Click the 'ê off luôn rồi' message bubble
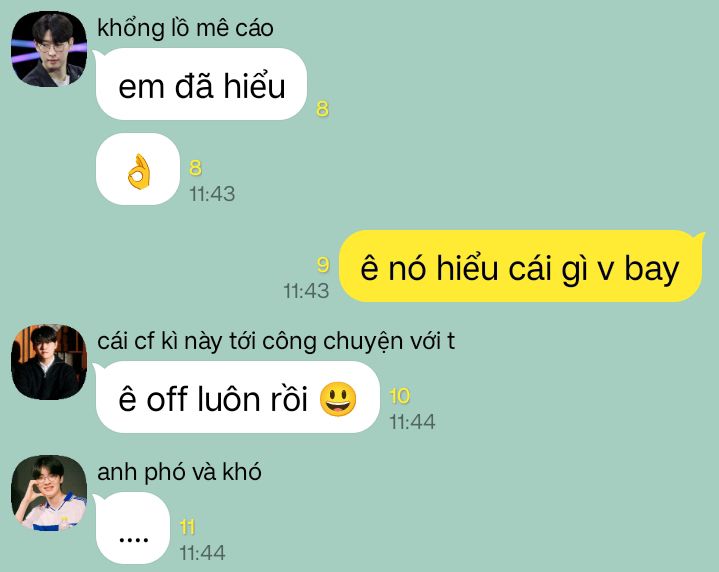The width and height of the screenshot is (719, 572). coord(238,397)
